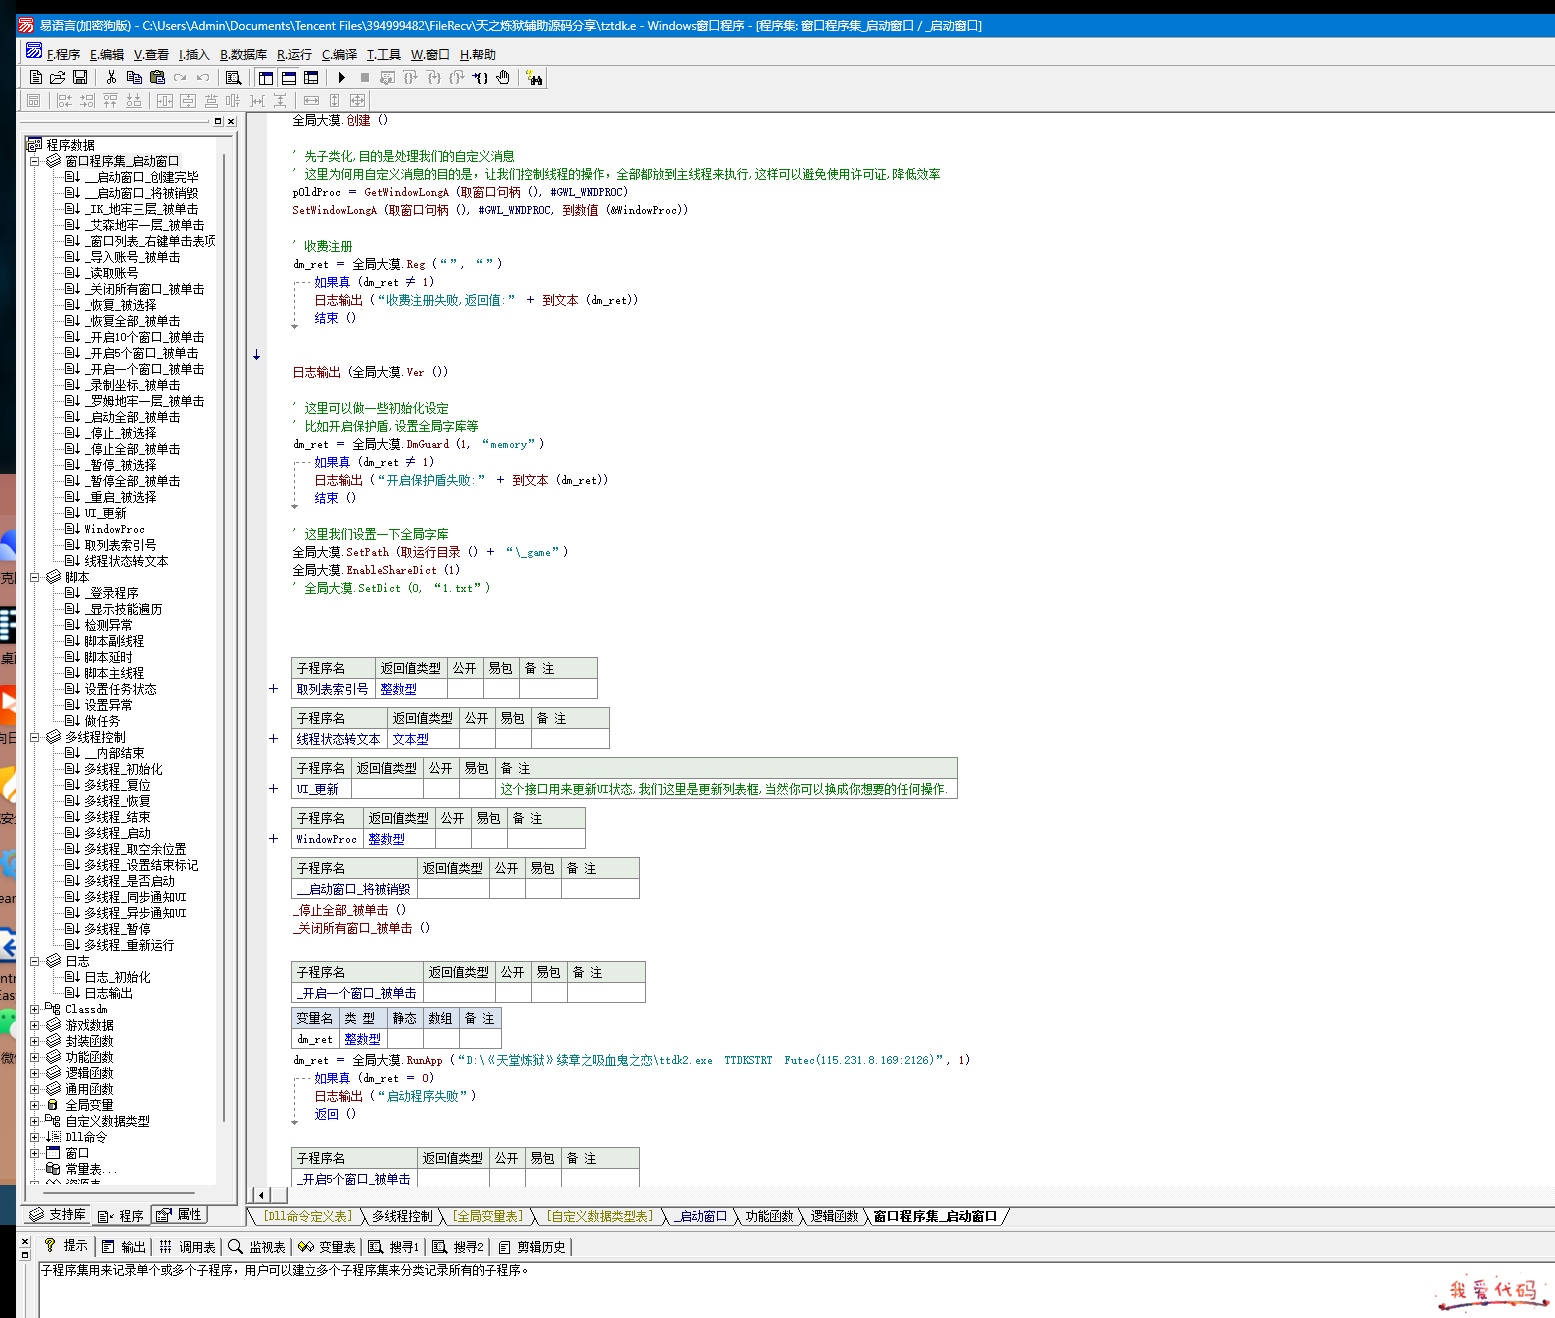1555x1318 pixels.
Task: Select the third window layout icon
Action: (x=311, y=78)
